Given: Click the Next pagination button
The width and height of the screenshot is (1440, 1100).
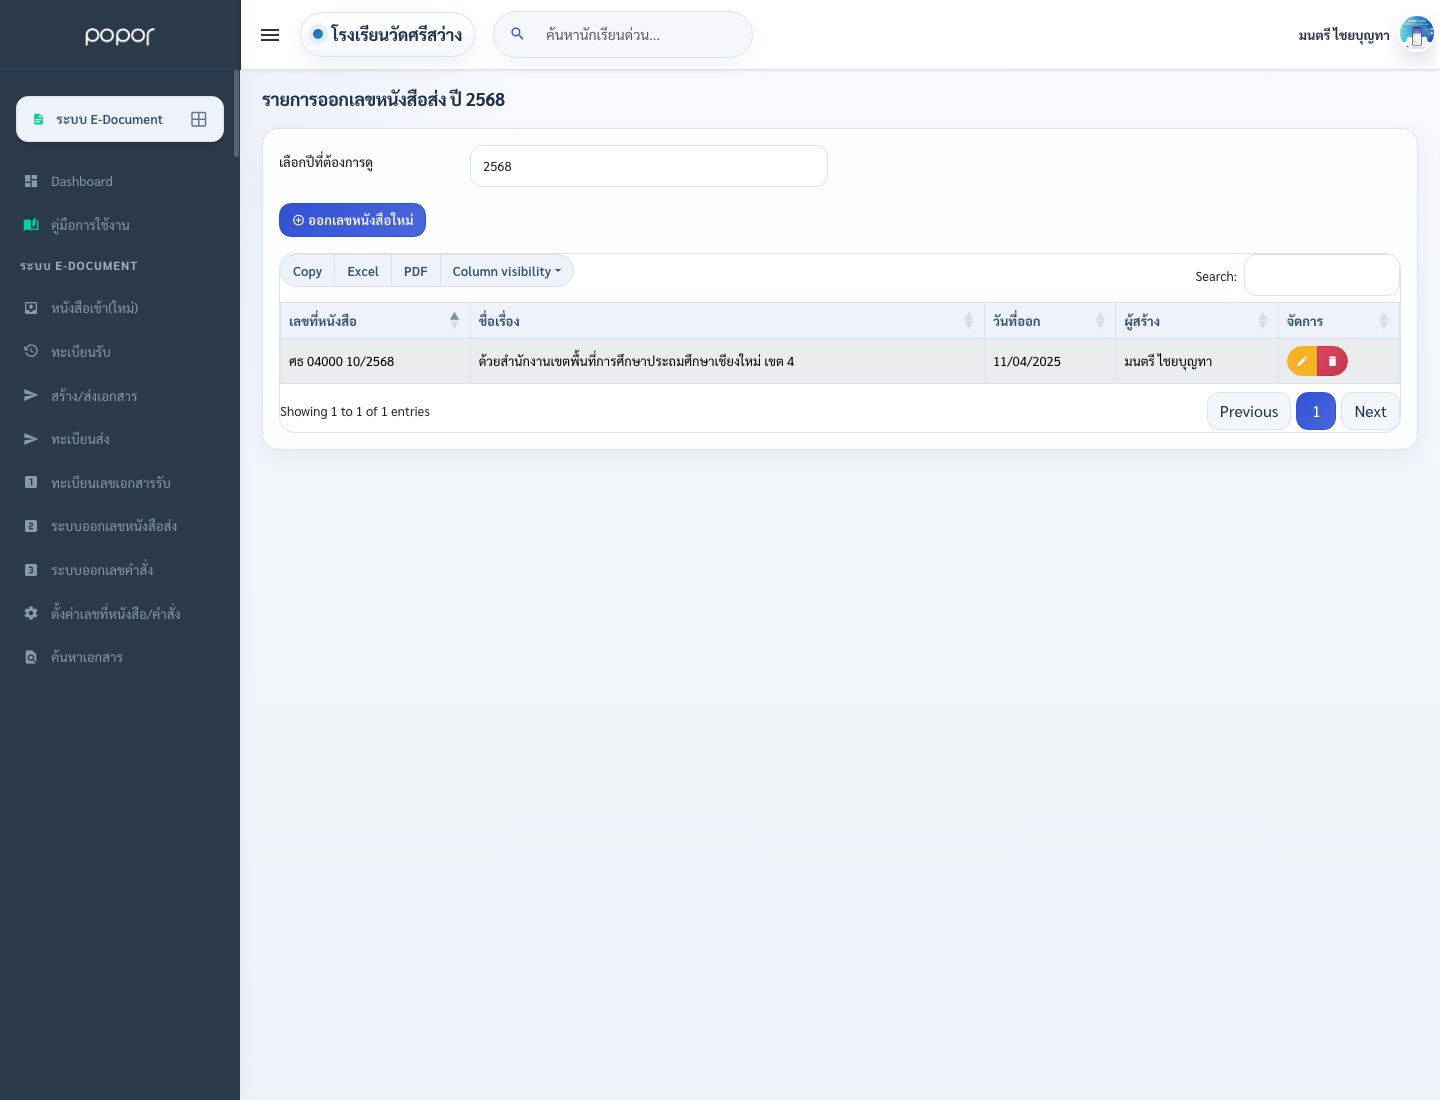Looking at the screenshot, I should tap(1370, 411).
